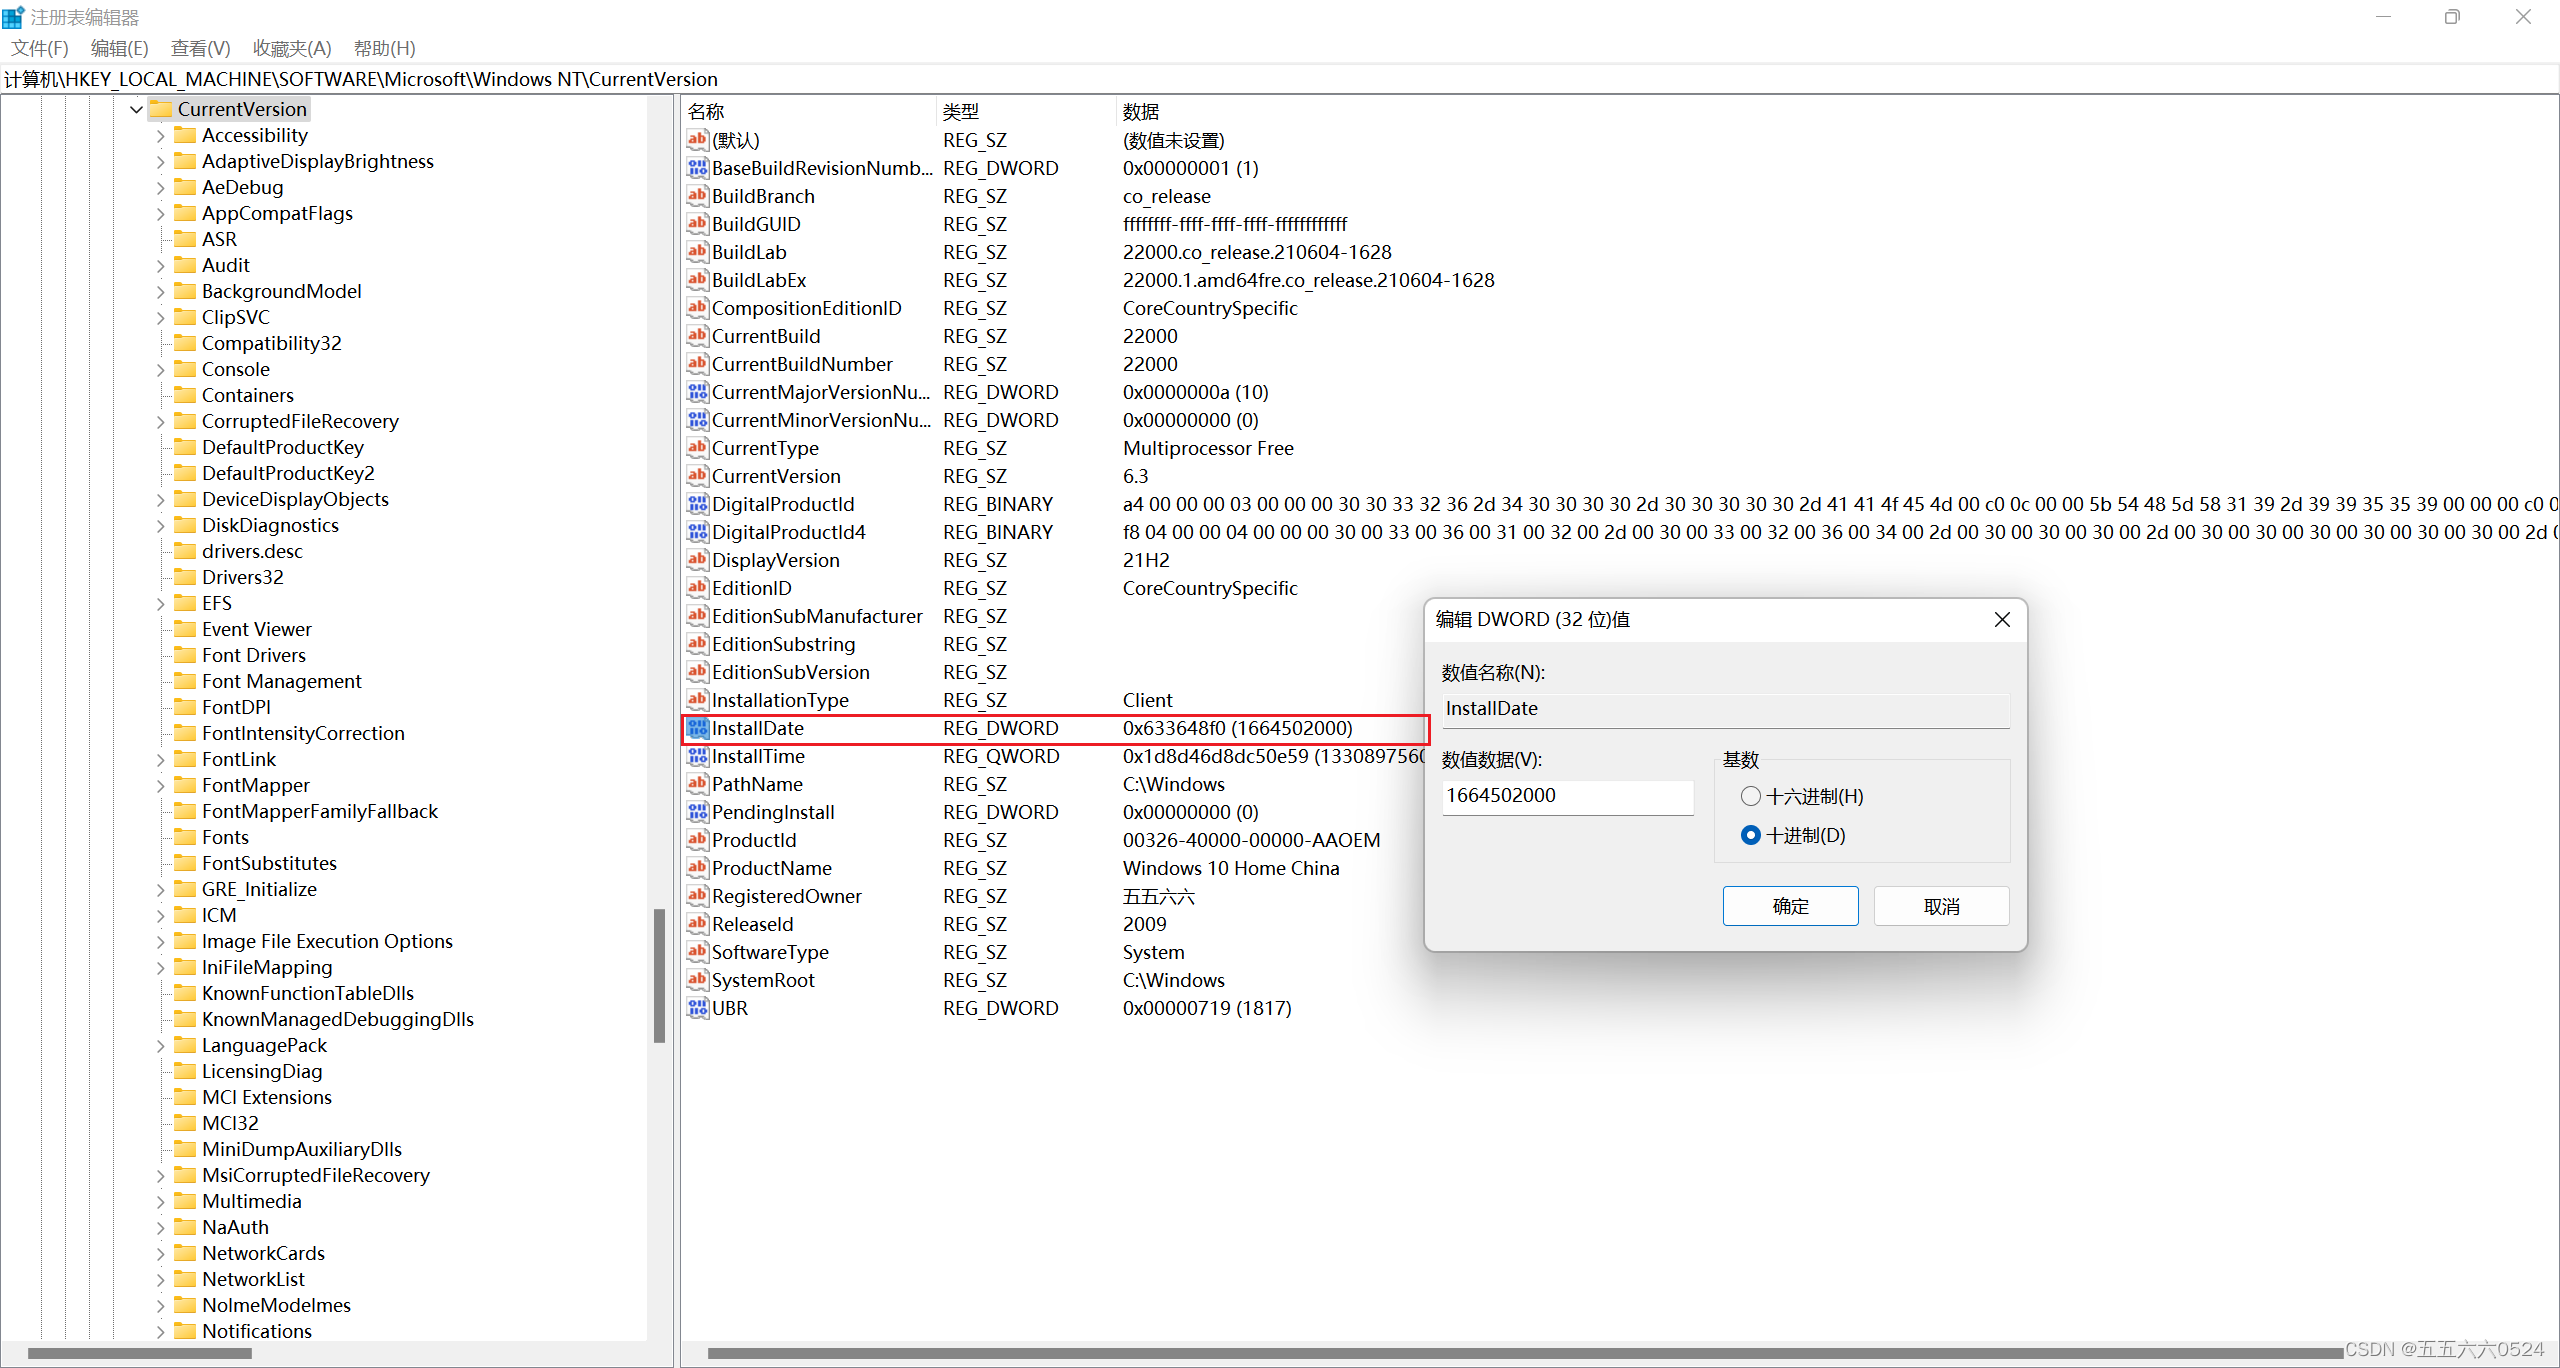Viewport: 2560px width, 1368px height.
Task: Click the InstallDate DWORD value icon
Action: pos(697,728)
